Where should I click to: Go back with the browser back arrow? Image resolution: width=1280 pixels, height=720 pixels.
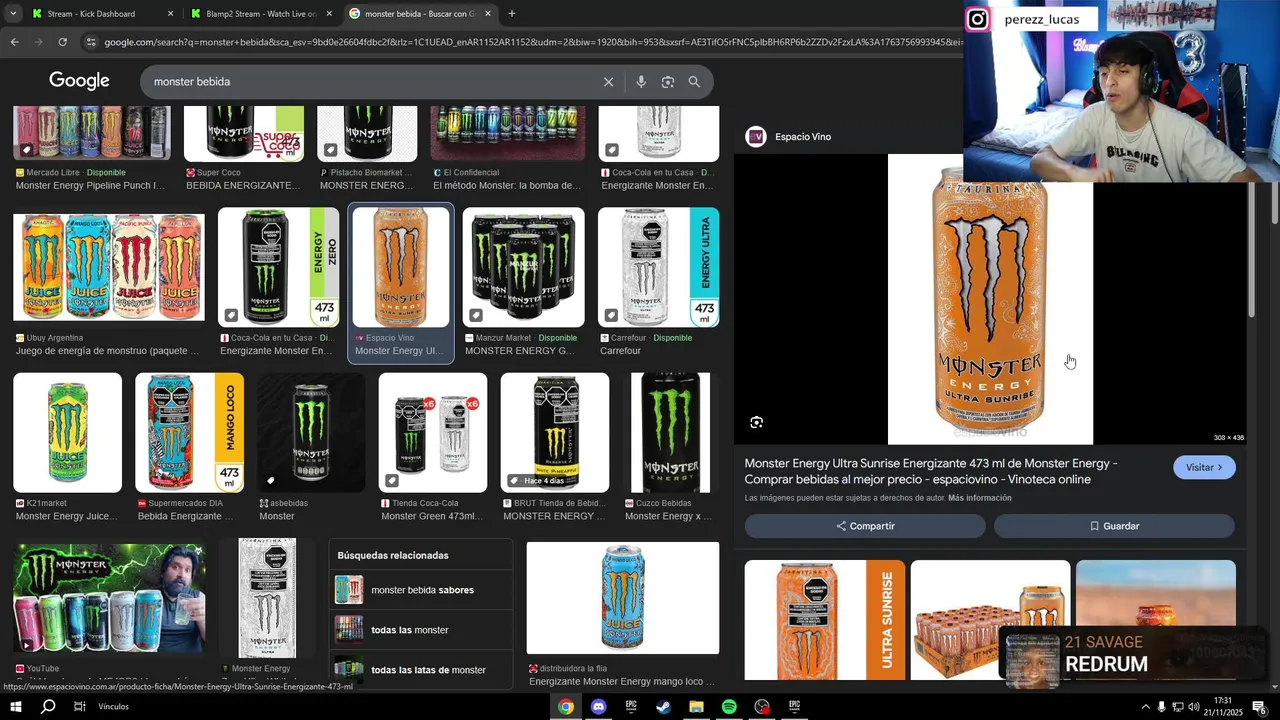click(x=14, y=42)
